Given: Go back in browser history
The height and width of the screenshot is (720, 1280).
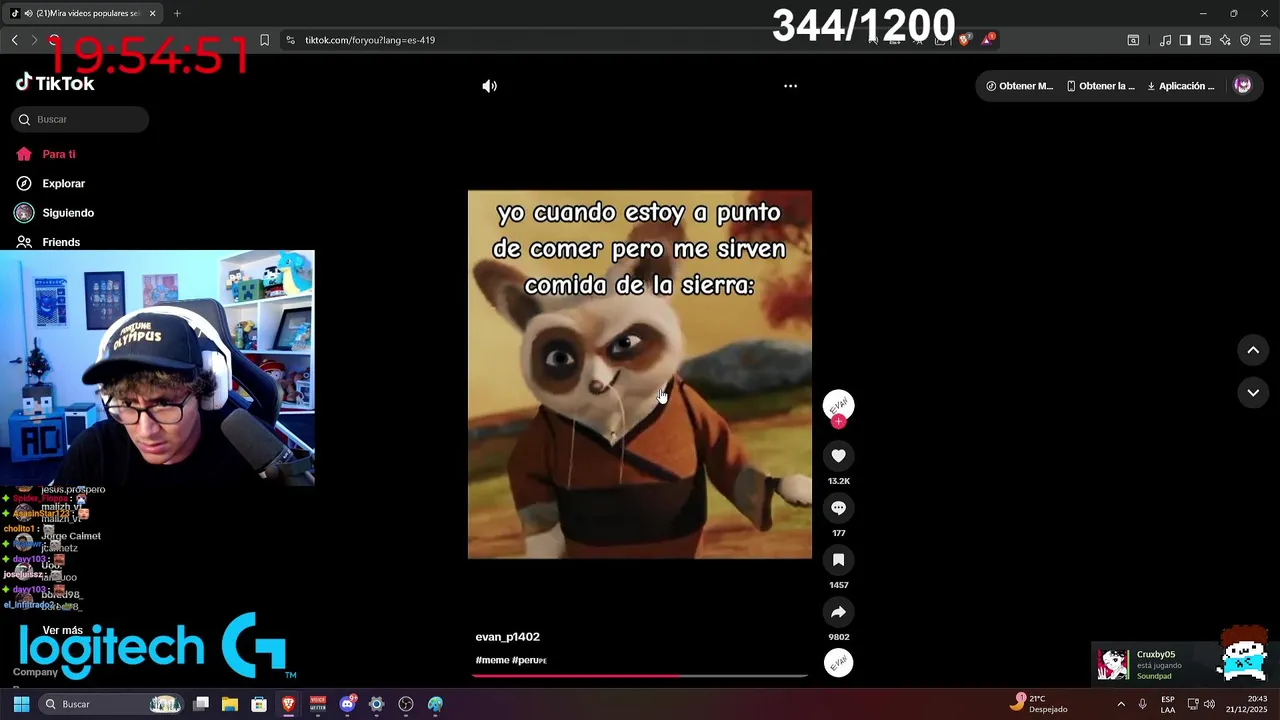Looking at the screenshot, I should tap(14, 40).
